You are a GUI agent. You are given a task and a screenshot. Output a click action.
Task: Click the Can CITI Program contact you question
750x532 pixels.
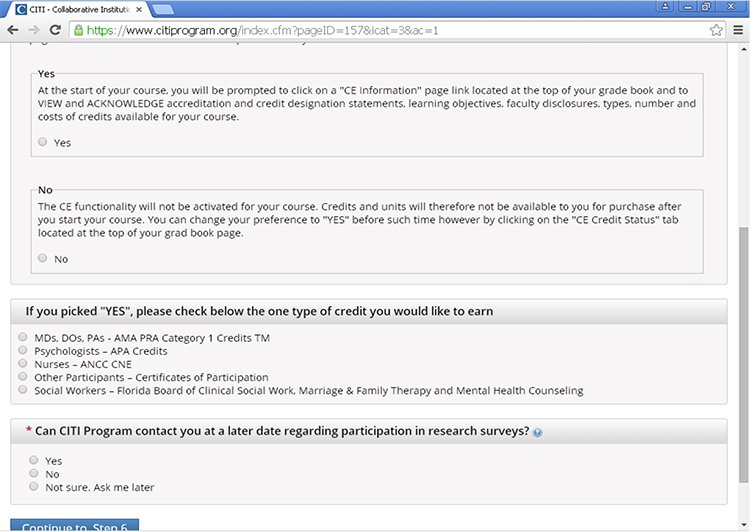(x=282, y=431)
